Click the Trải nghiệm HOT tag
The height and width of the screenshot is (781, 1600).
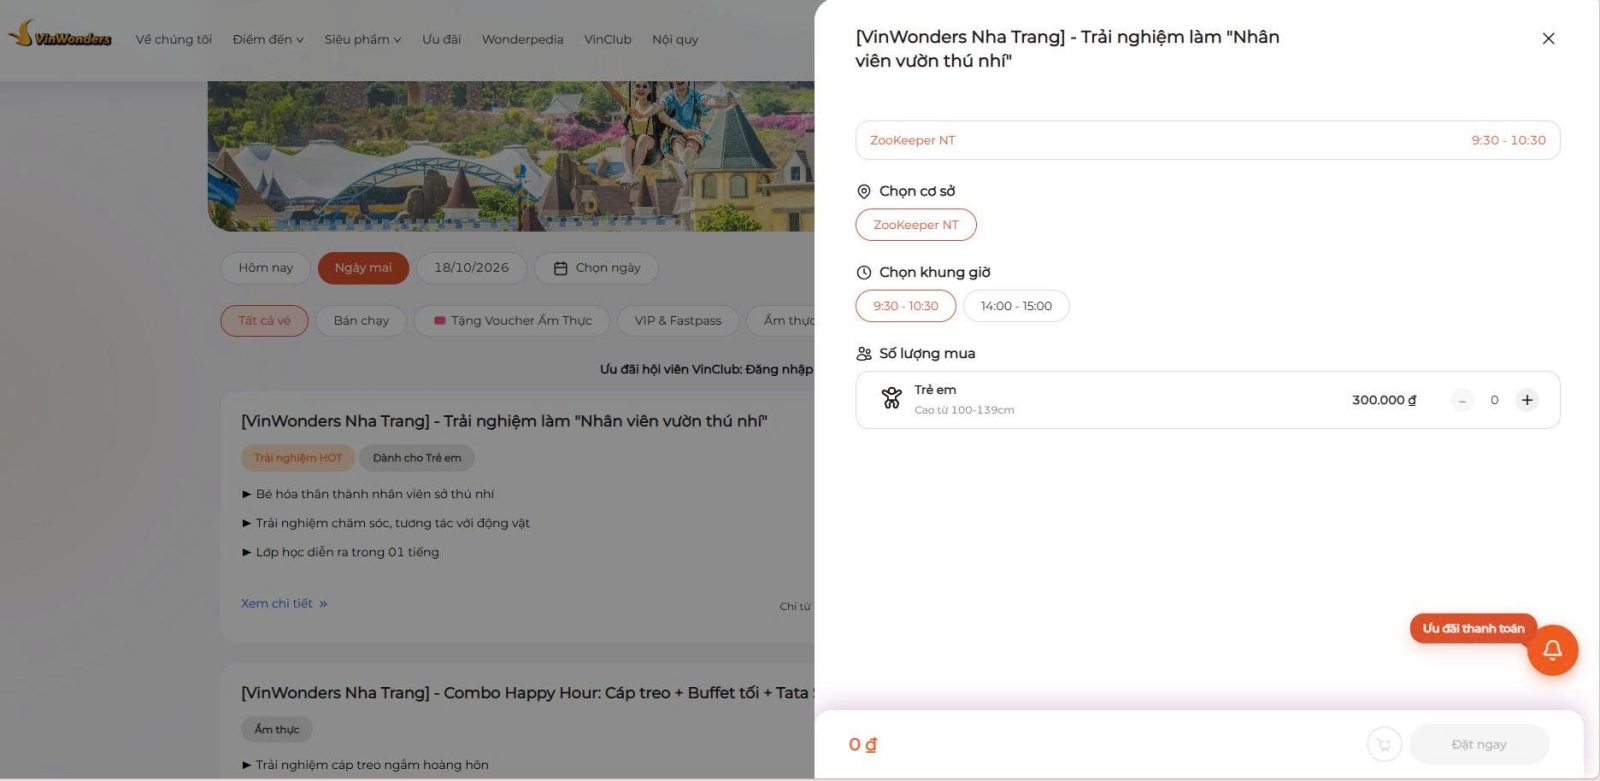[298, 458]
